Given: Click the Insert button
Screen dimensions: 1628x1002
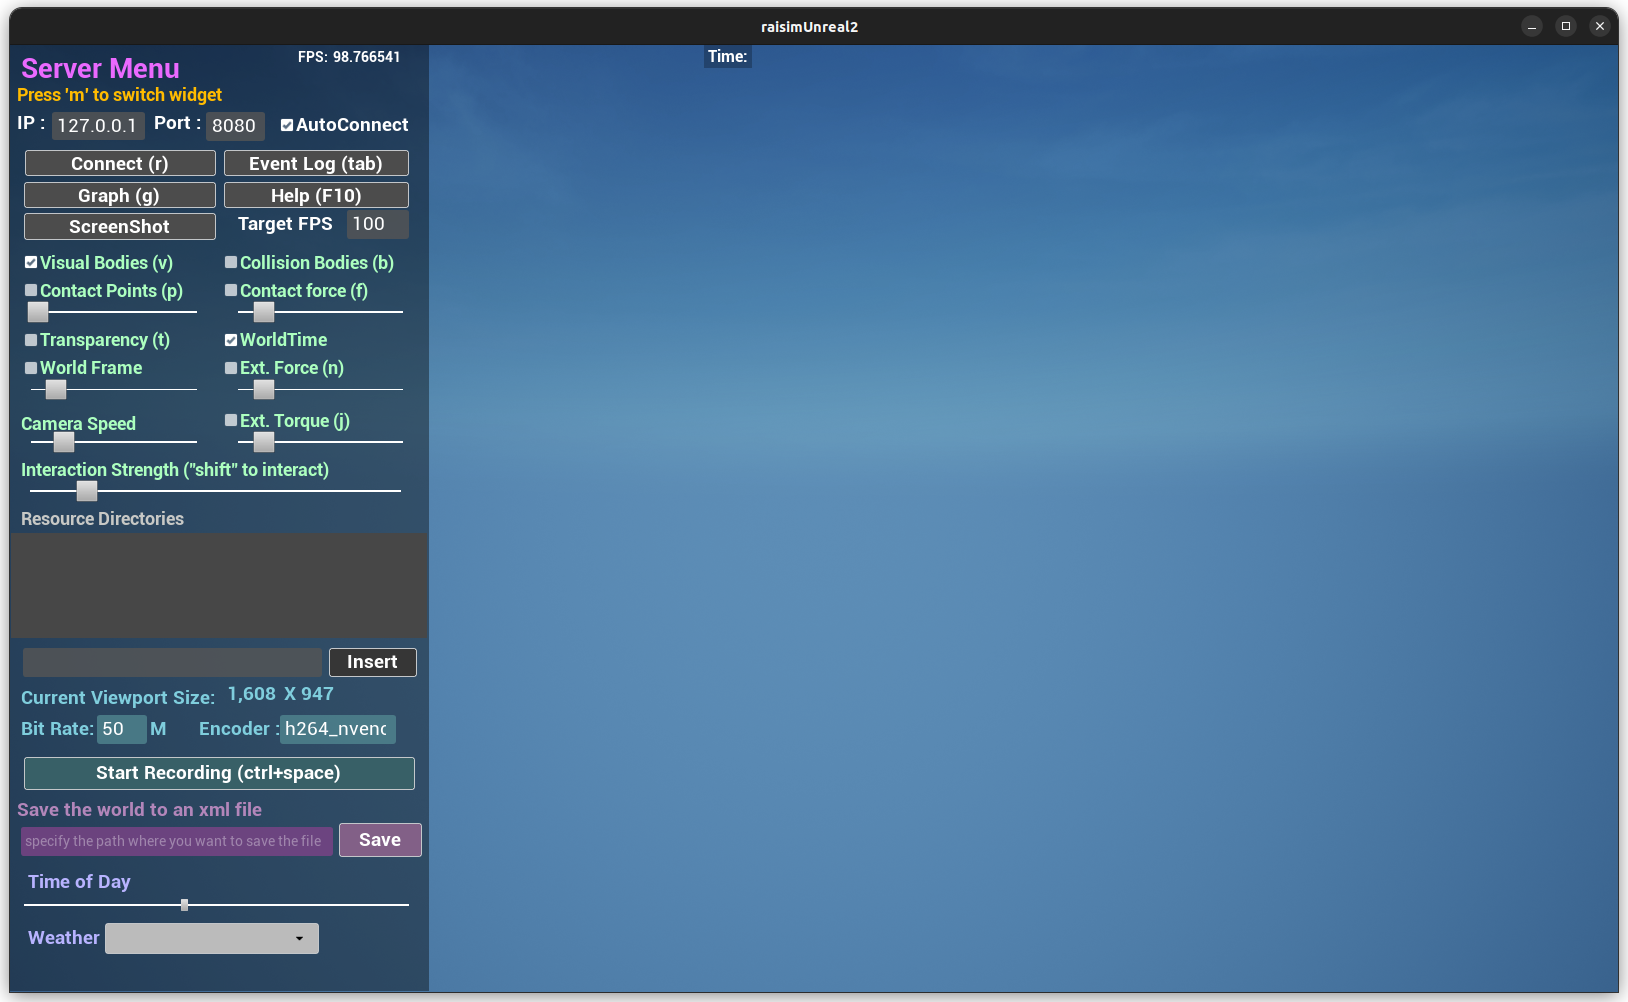Looking at the screenshot, I should click(372, 662).
